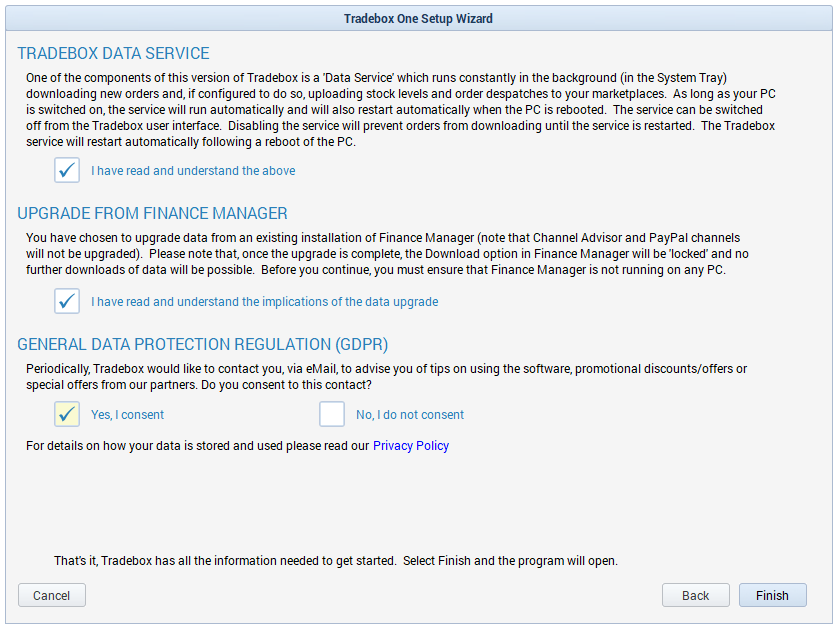This screenshot has height=632, width=840.
Task: Click the 'TRADEBOX DATA SERVICE' heading
Action: [113, 53]
